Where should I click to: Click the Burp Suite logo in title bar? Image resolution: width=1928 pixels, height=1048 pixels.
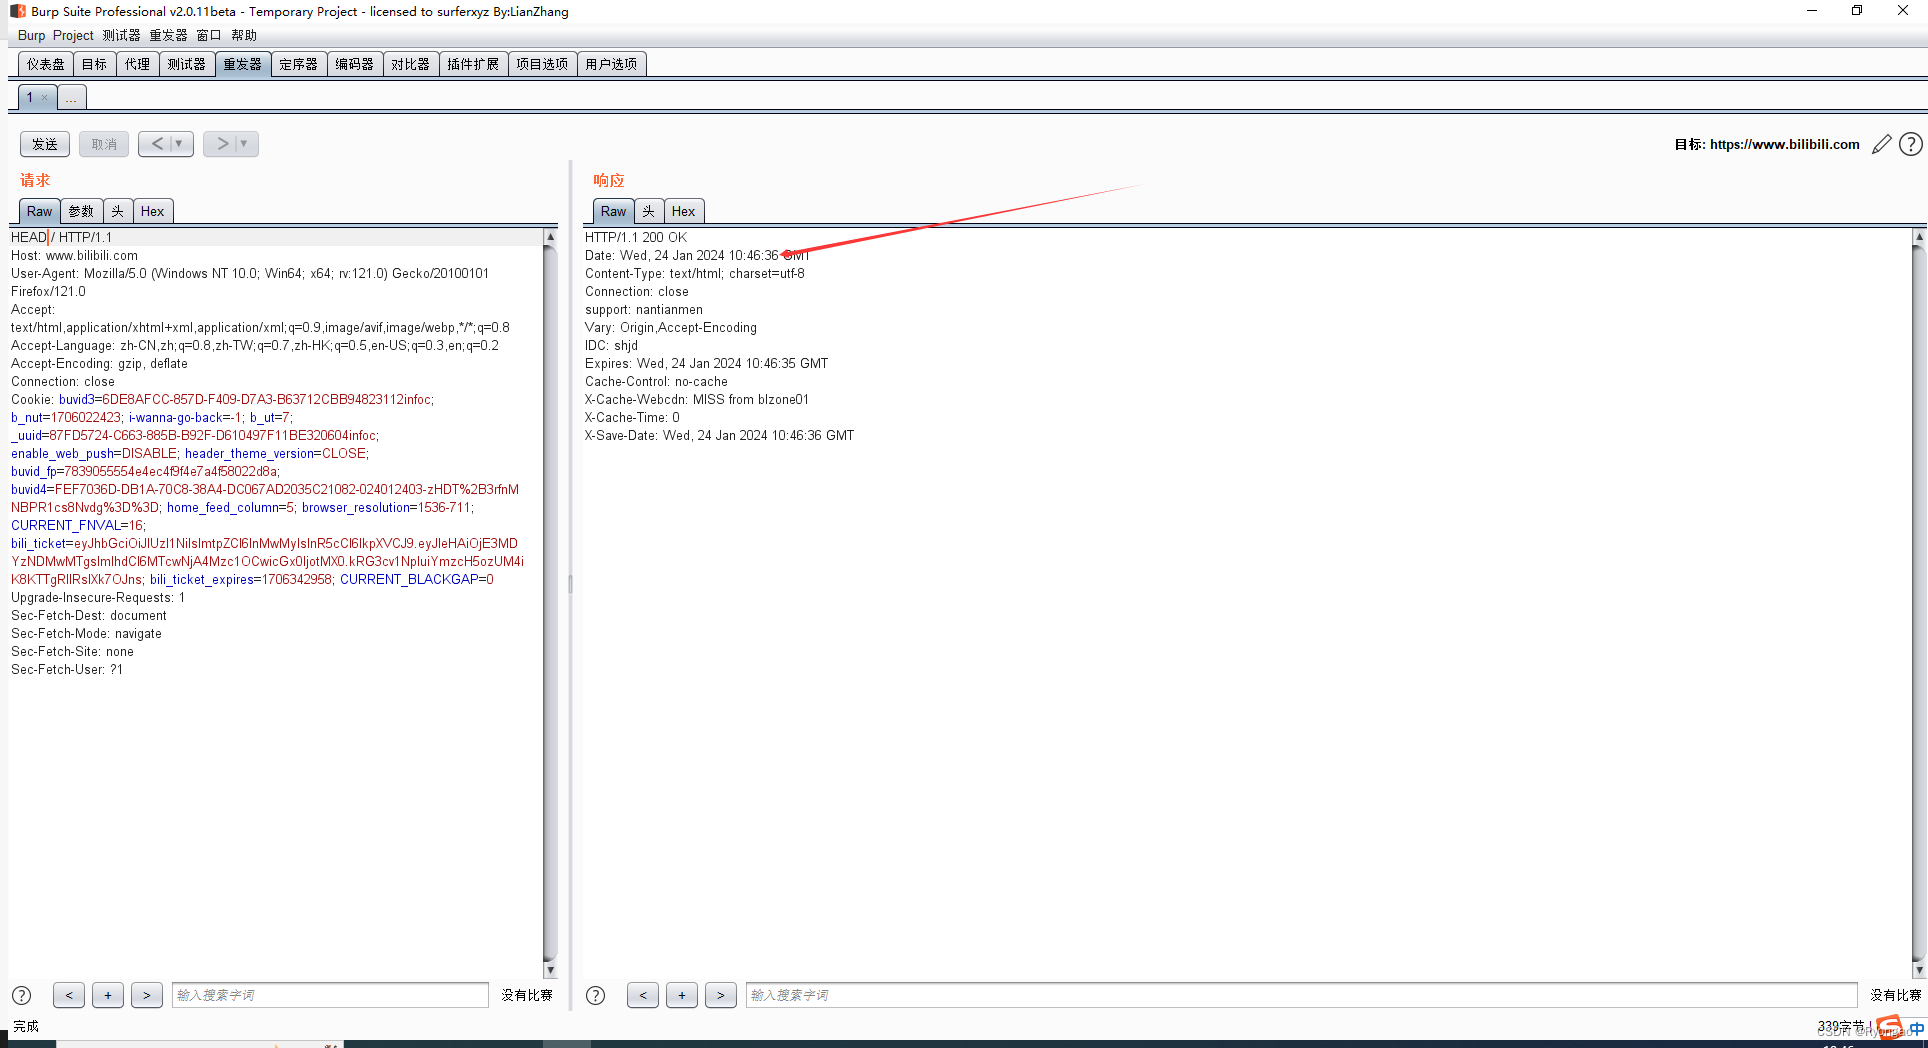pyautogui.click(x=17, y=11)
